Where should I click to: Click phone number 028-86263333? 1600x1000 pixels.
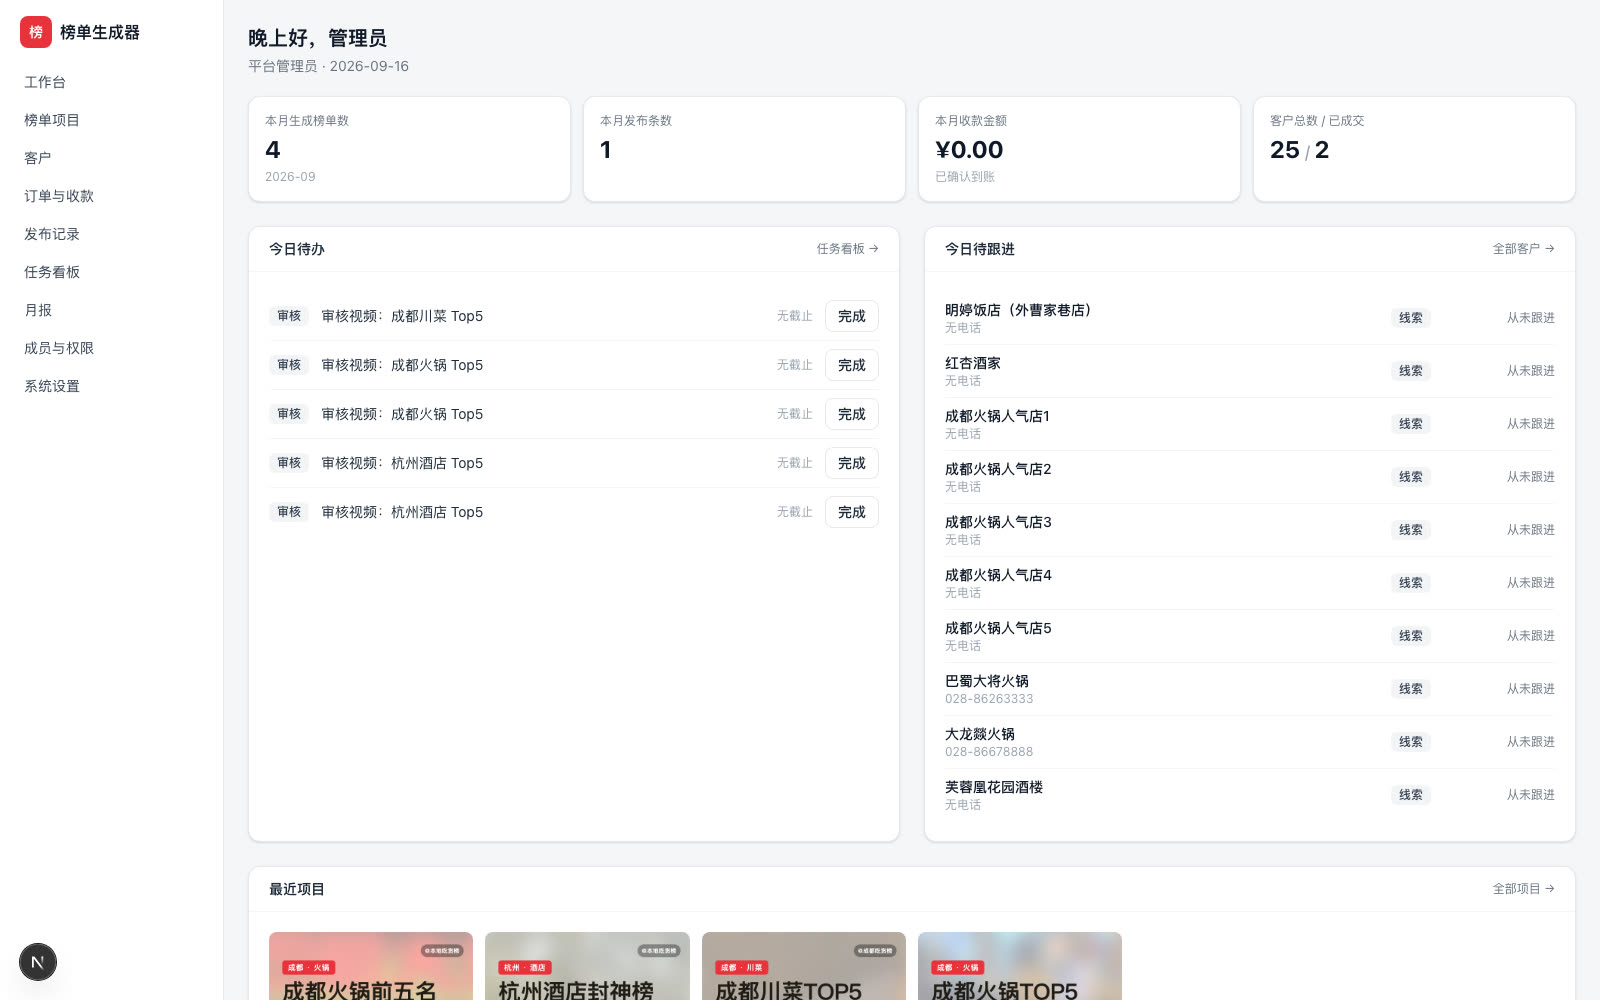pyautogui.click(x=989, y=699)
